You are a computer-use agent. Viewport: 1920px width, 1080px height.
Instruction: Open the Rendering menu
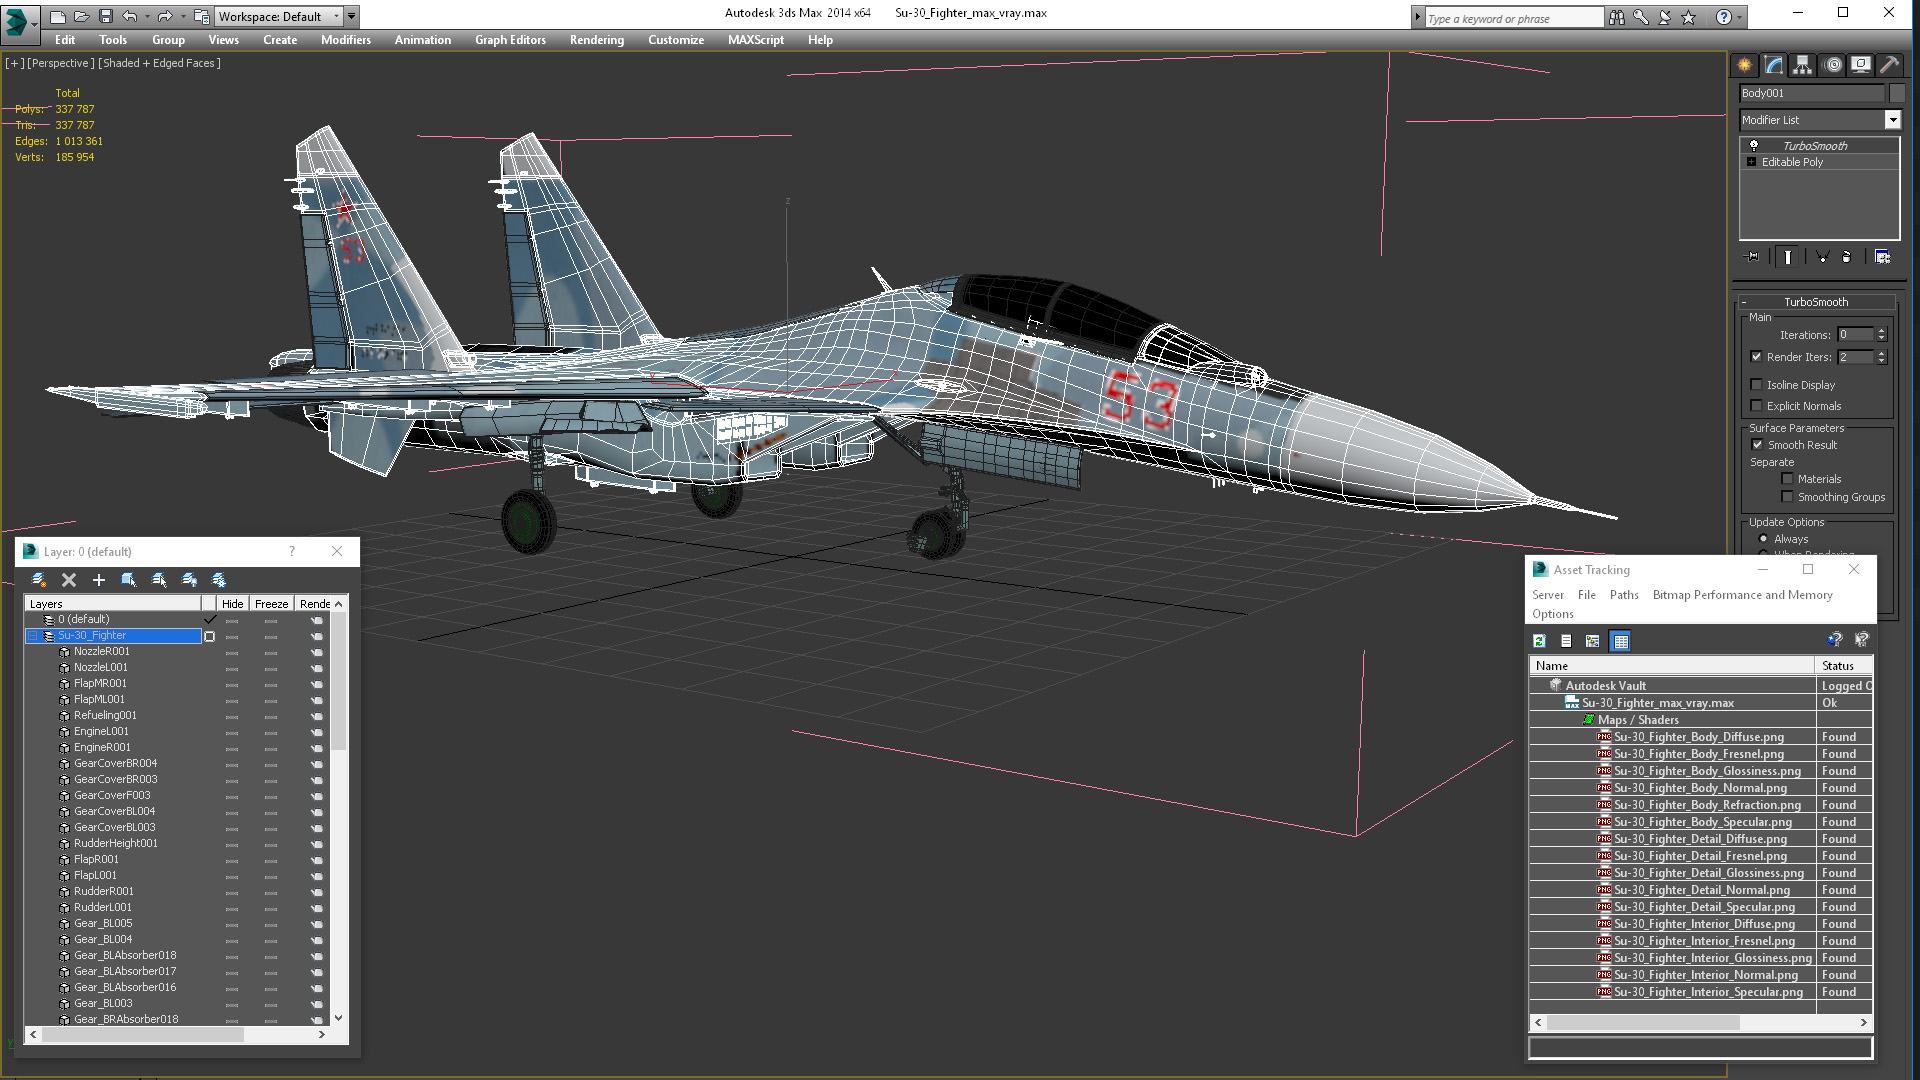click(596, 40)
